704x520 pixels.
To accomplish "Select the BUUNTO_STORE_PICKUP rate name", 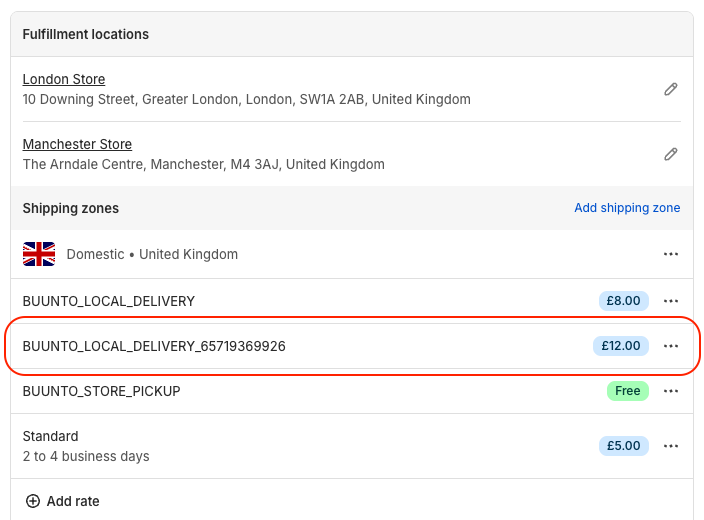I will click(101, 391).
